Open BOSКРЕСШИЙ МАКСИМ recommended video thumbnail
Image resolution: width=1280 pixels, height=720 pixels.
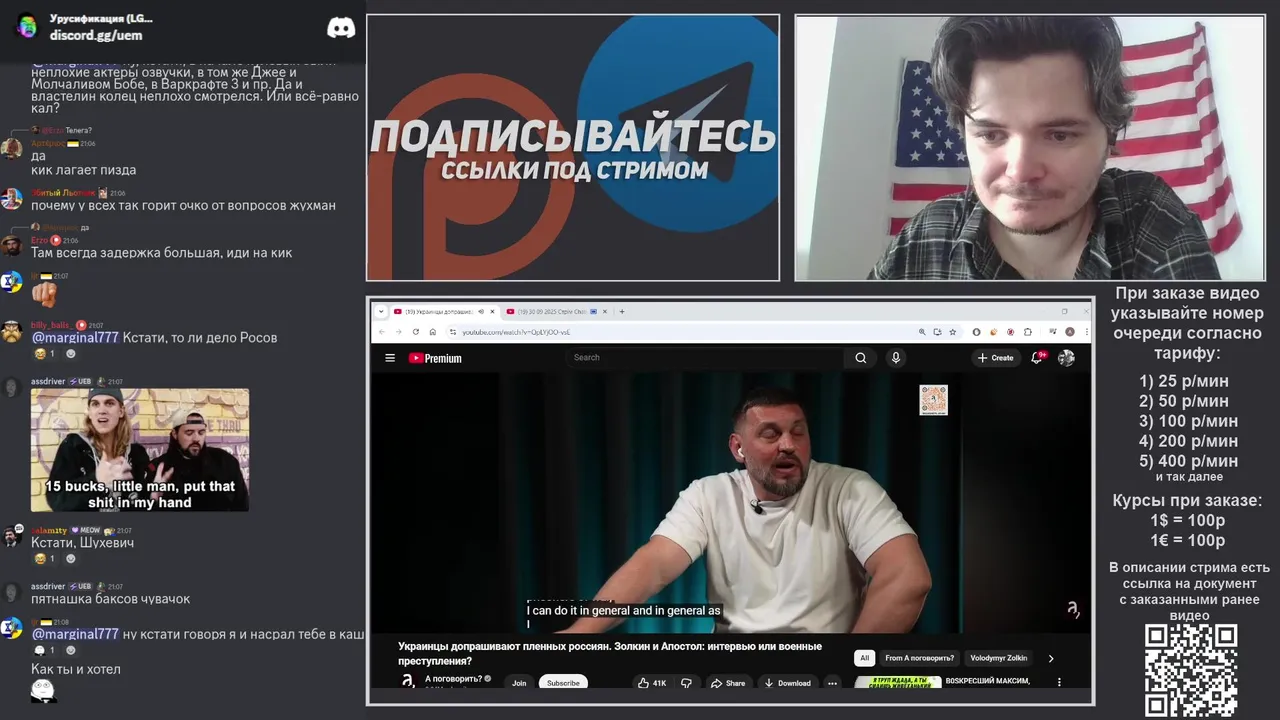(898, 683)
